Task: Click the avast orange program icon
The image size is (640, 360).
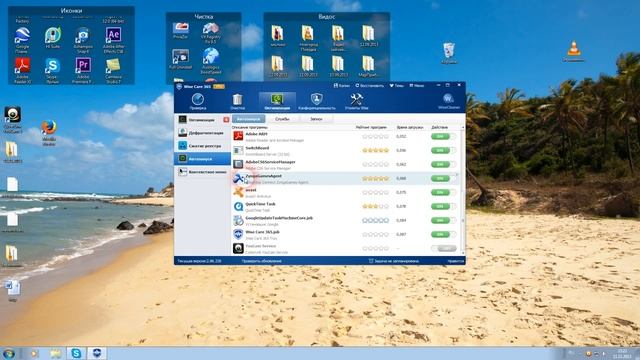Action: [238, 192]
